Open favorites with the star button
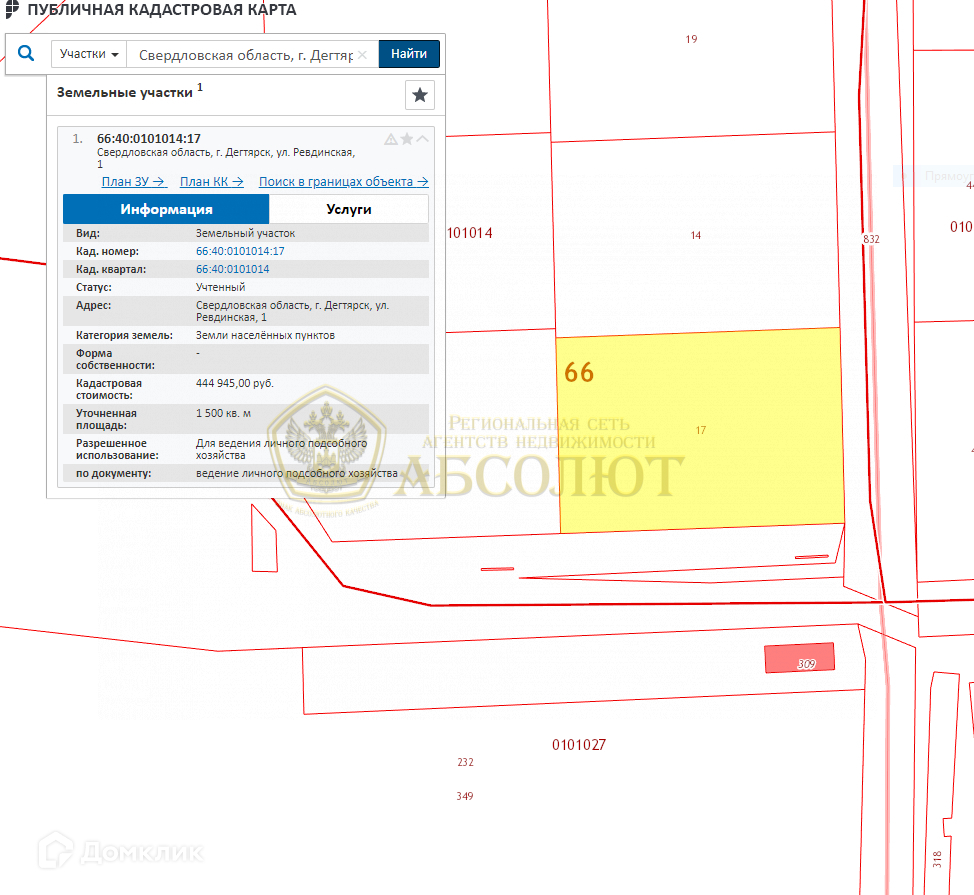The width and height of the screenshot is (974, 895). (420, 95)
